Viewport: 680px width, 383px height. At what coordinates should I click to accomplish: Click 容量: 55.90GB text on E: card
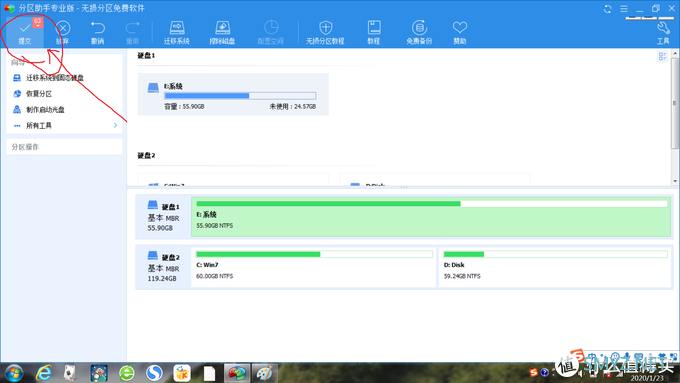(x=184, y=106)
